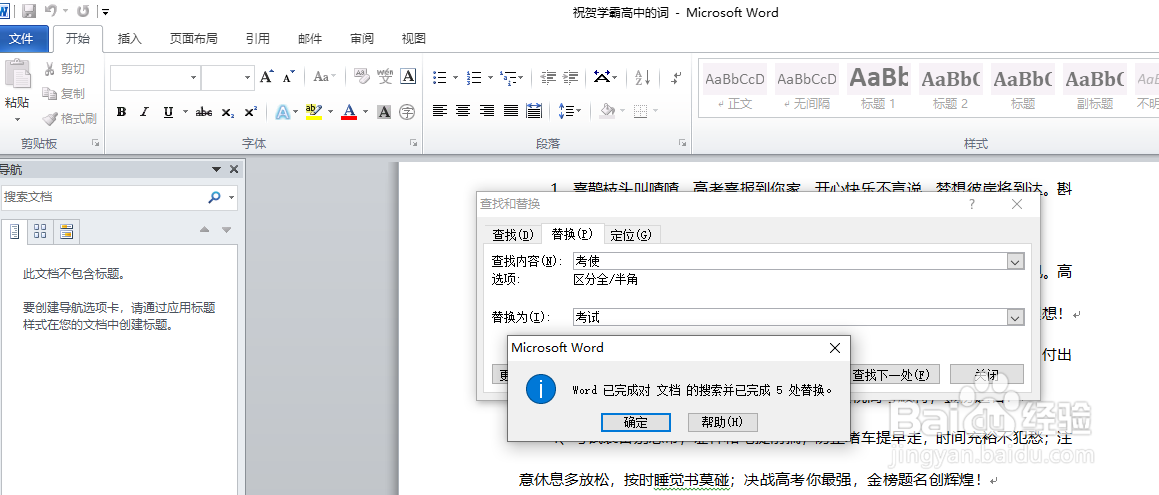Justify the paragraph text
This screenshot has height=495, width=1159.
[x=510, y=111]
